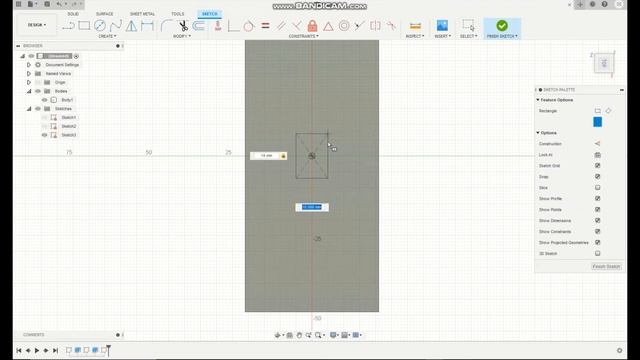
Task: Apply Symmetry constraint
Action: click(375, 26)
